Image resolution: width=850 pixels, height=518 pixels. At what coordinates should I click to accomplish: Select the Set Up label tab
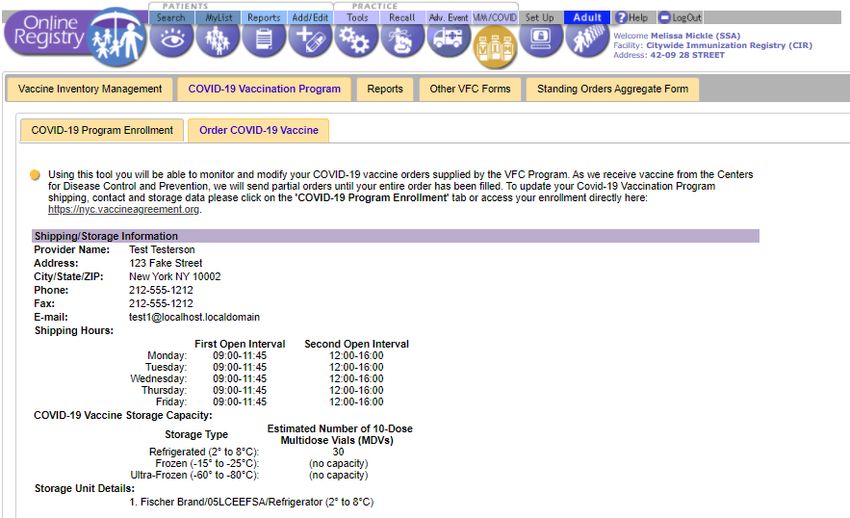(x=540, y=17)
